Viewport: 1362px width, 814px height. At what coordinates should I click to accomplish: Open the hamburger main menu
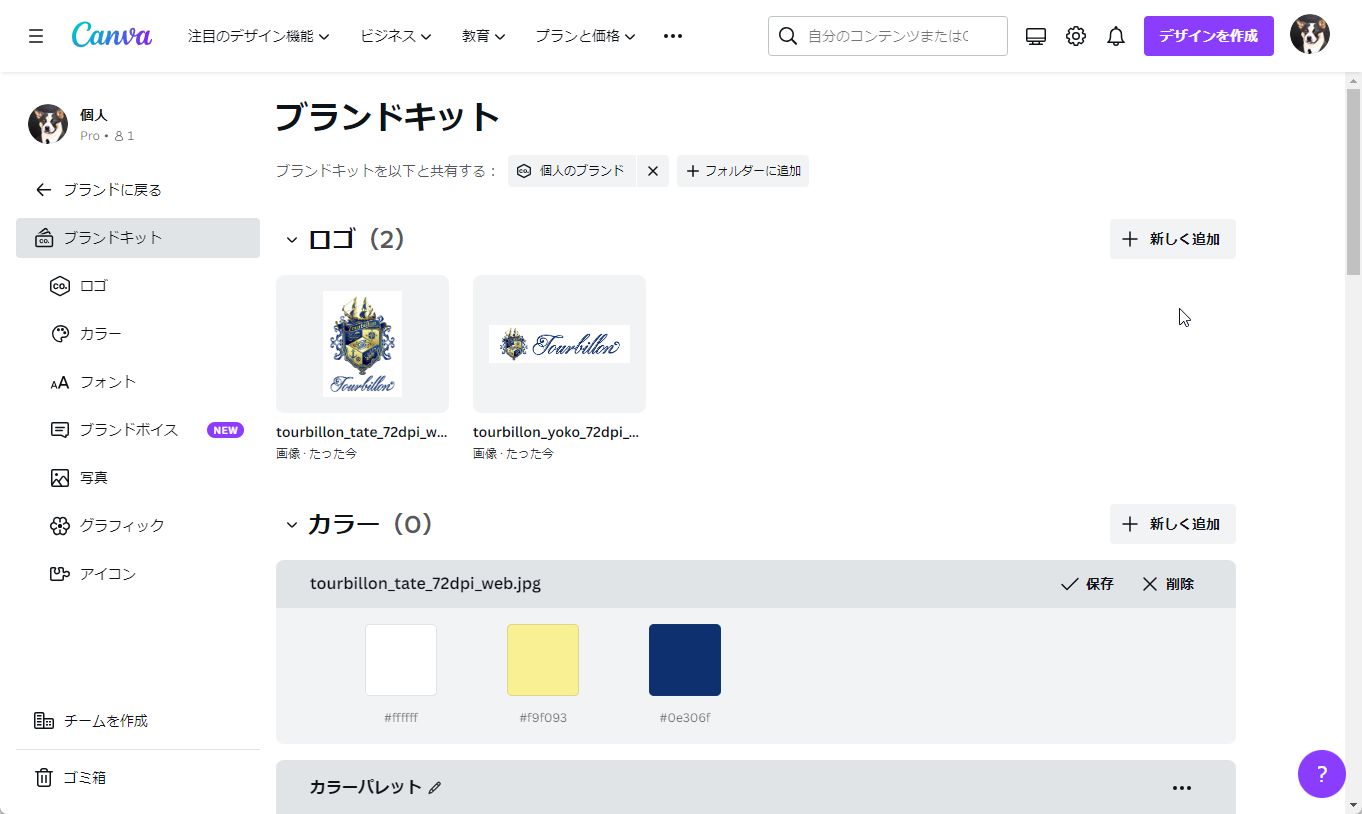click(x=36, y=36)
